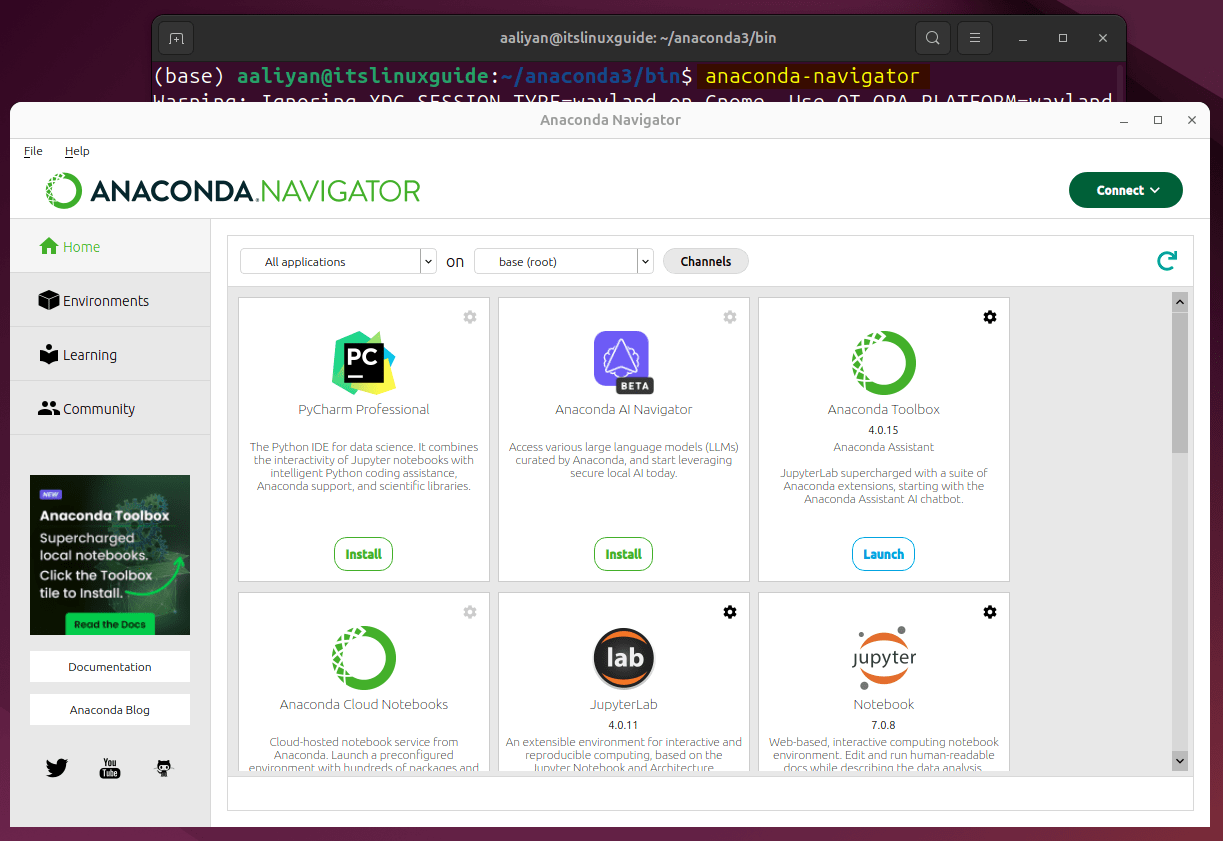The image size is (1223, 841).
Task: Open the YouTube icon in the sidebar
Action: (110, 768)
